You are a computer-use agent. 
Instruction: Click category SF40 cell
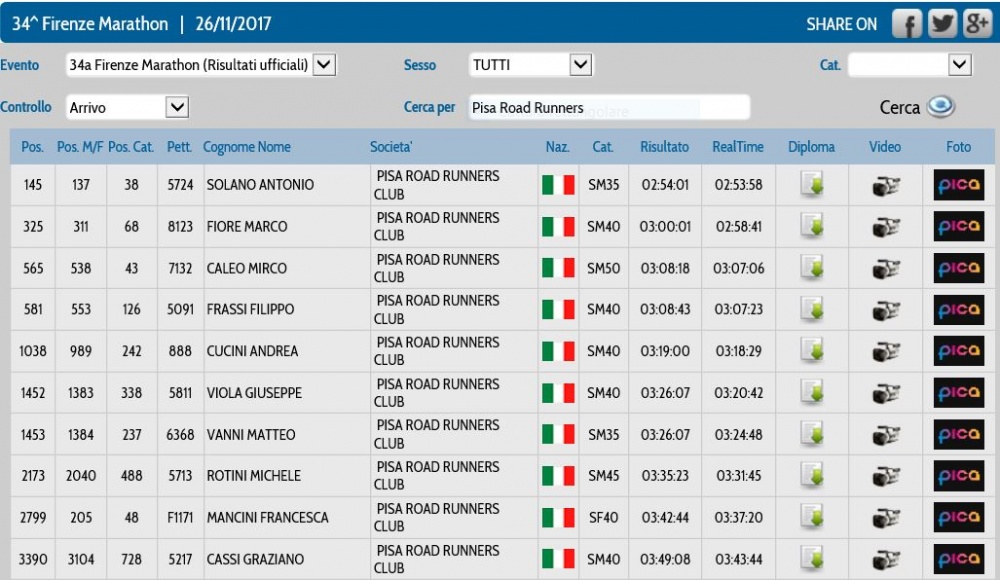click(x=603, y=517)
